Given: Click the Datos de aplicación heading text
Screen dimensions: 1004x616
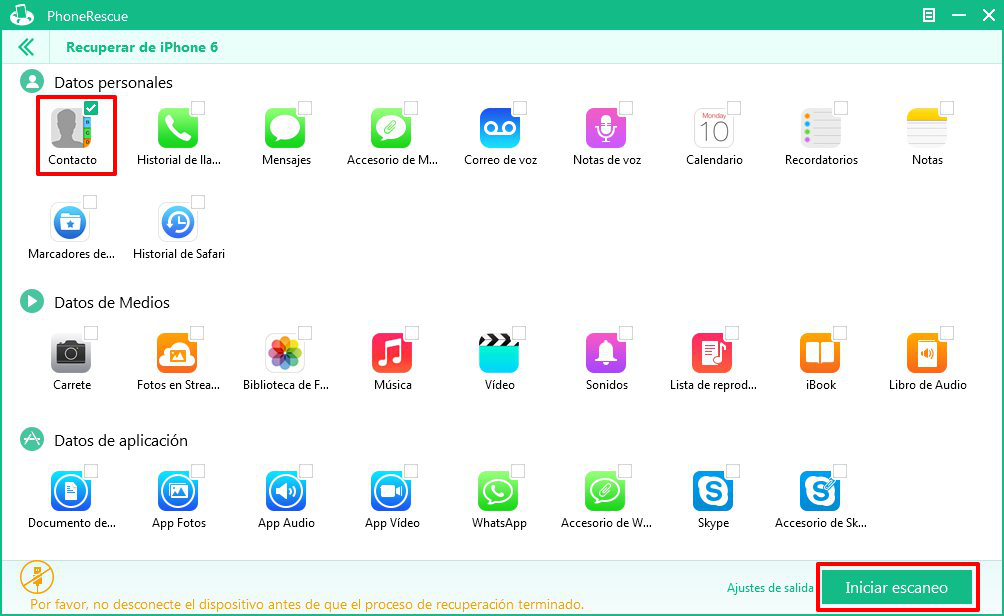Looking at the screenshot, I should pos(121,441).
